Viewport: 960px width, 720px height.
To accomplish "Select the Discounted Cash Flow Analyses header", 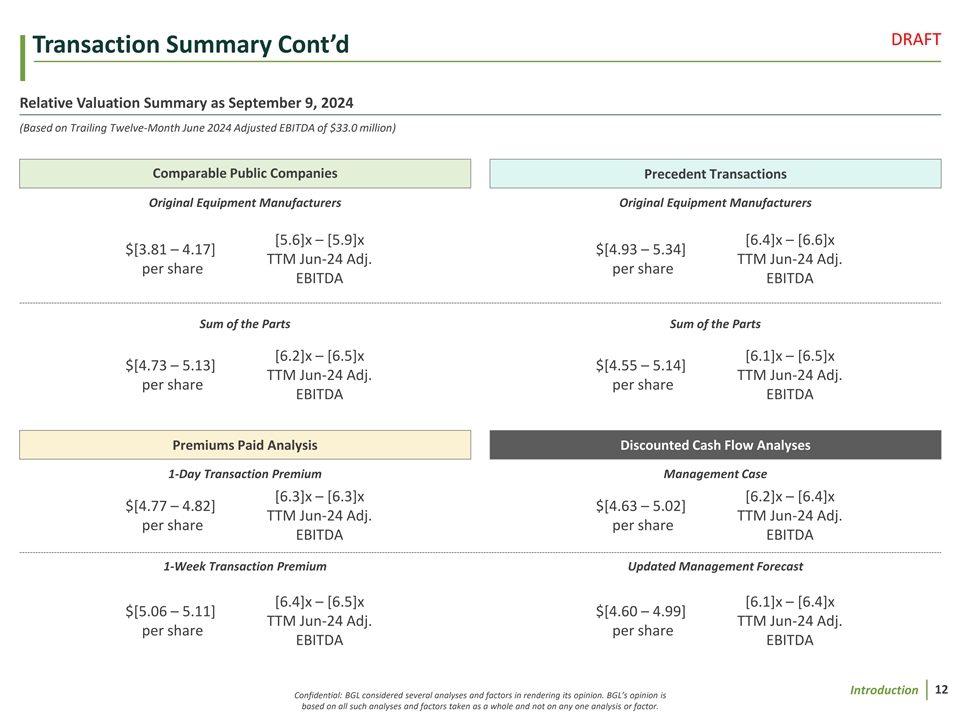I will tap(715, 445).
